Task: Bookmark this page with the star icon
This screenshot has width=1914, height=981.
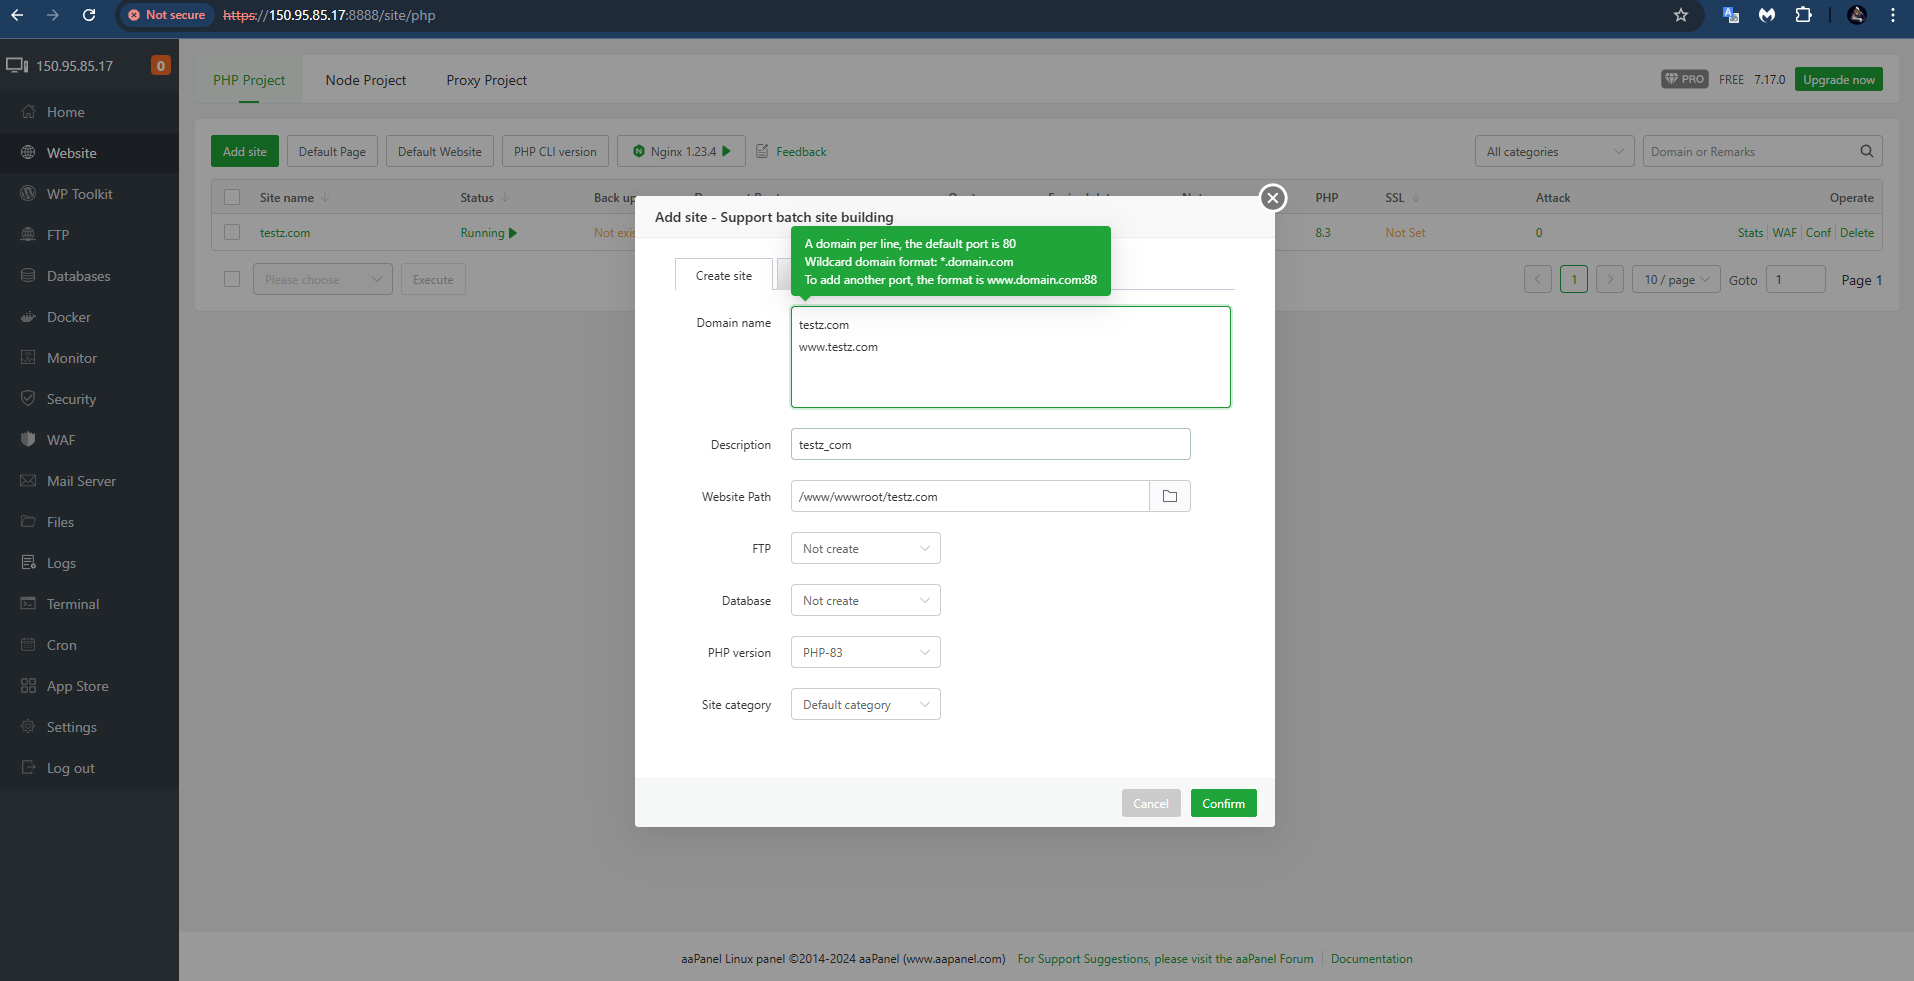Action: pos(1681,15)
